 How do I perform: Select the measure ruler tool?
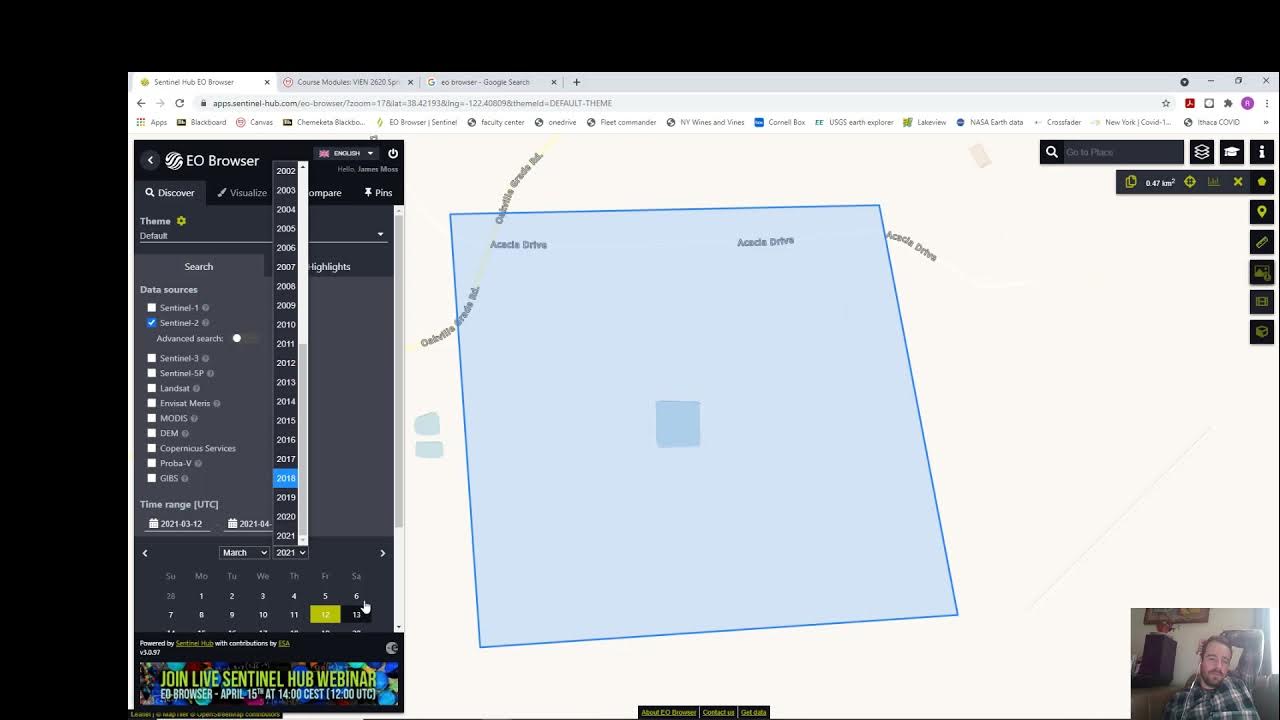point(1262,242)
